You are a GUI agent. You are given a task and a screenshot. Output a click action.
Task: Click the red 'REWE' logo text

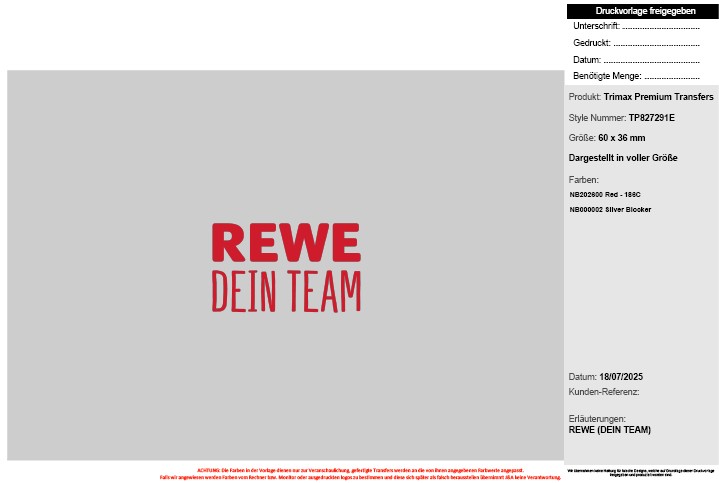point(286,243)
